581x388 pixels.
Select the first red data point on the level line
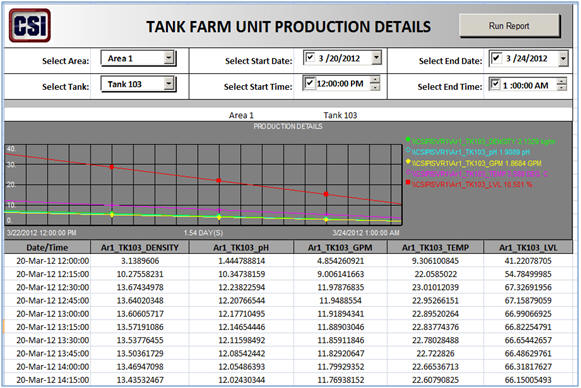(x=112, y=167)
